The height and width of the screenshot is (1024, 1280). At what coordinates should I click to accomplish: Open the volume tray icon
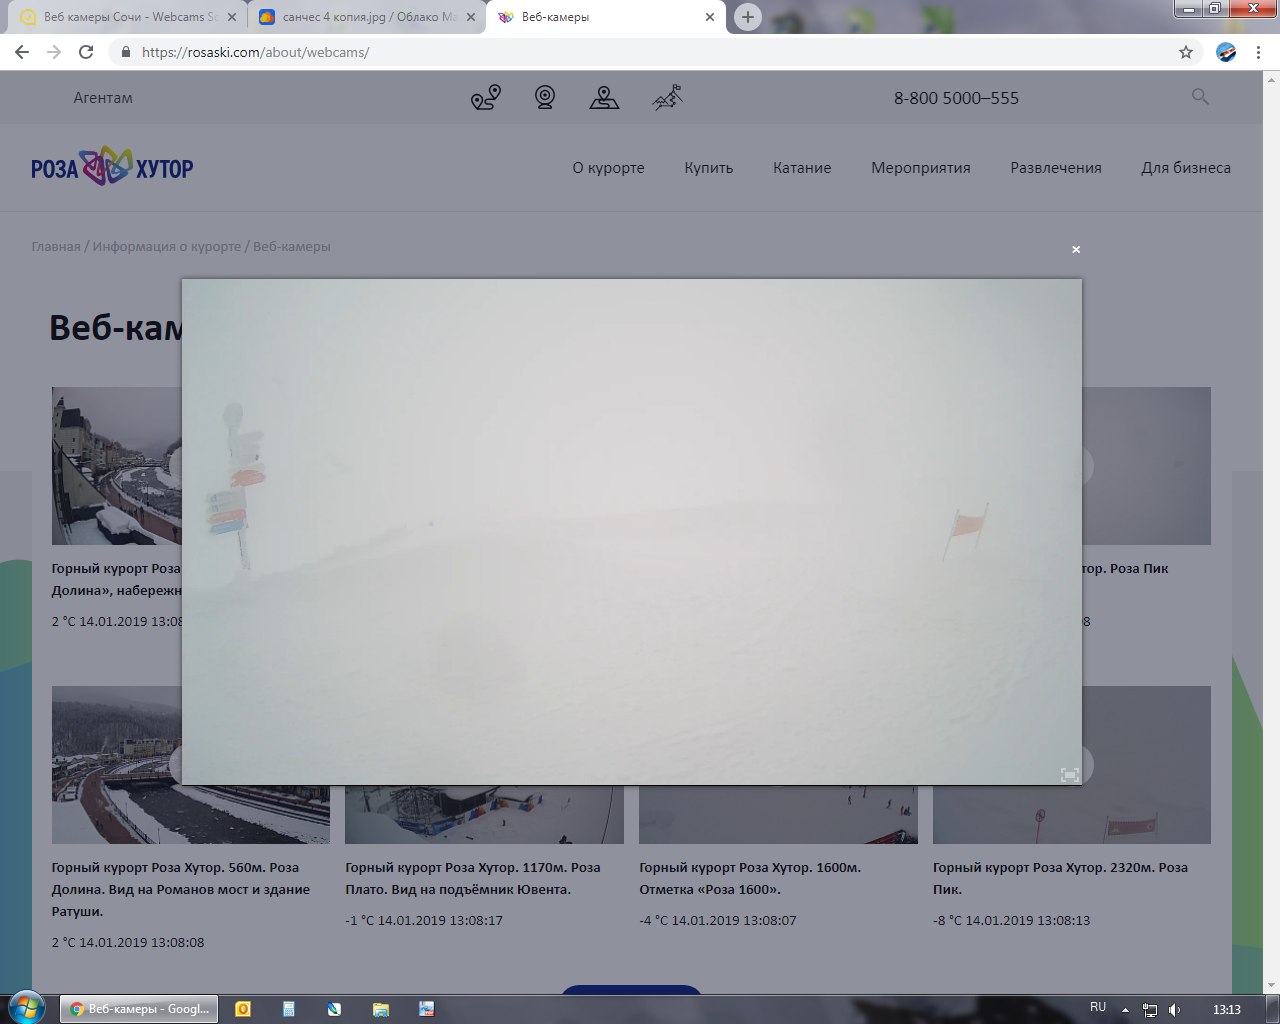1175,1009
